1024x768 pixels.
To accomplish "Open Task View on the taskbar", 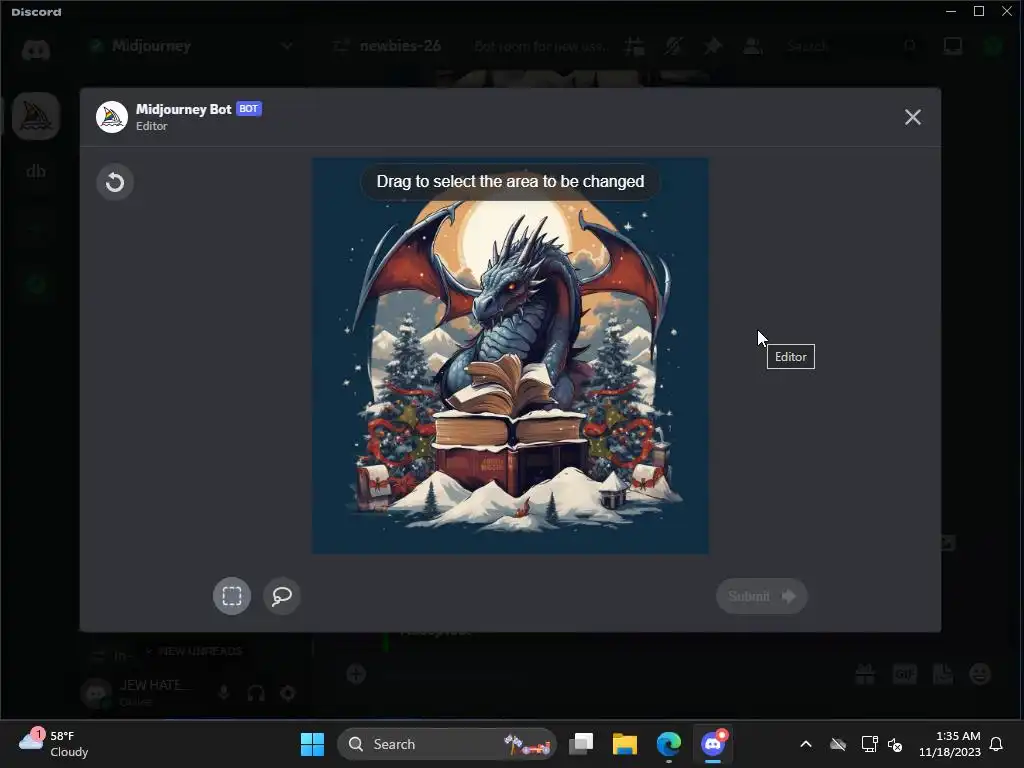I will 581,744.
